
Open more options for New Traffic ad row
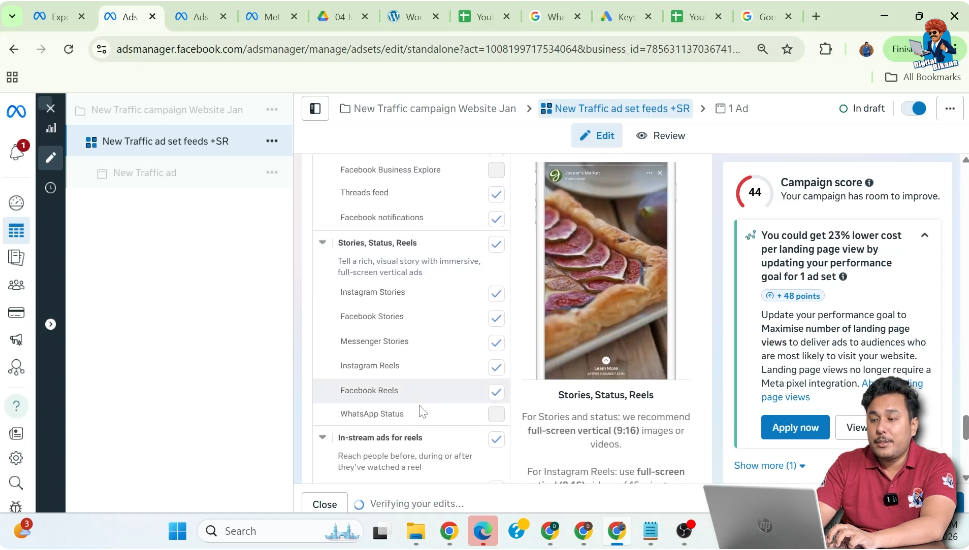click(x=272, y=172)
